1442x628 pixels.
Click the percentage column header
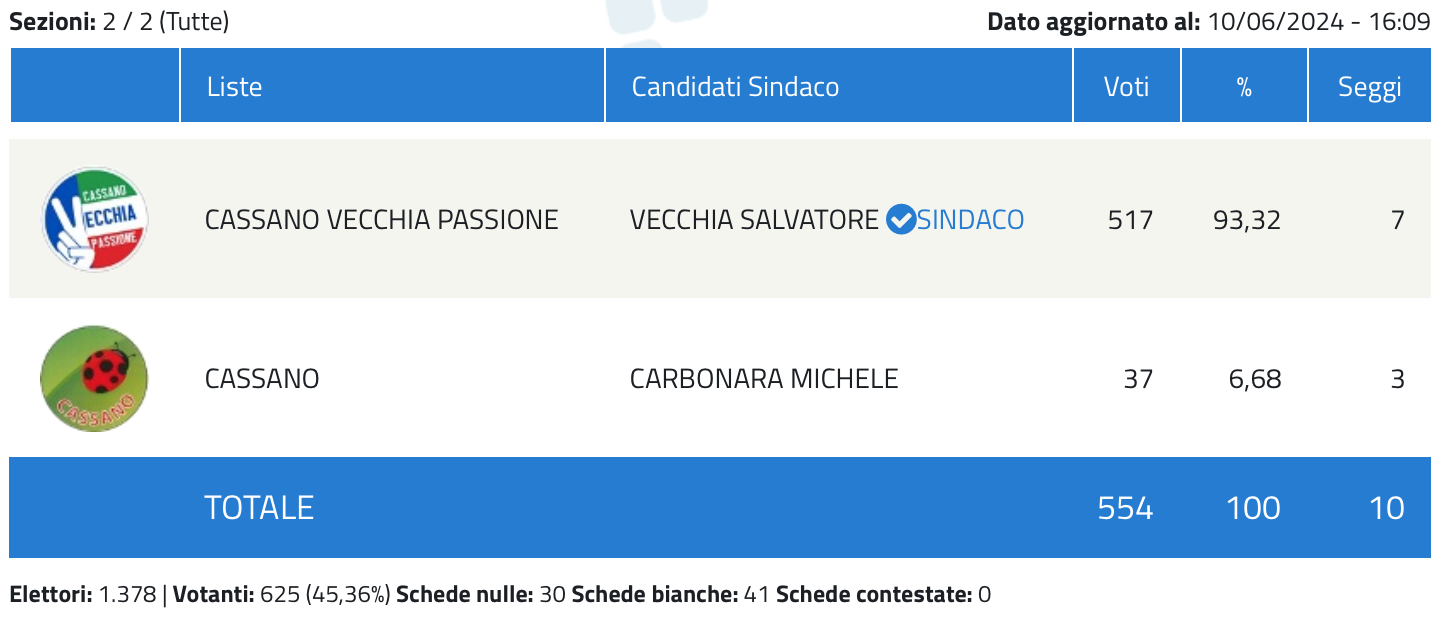point(1244,86)
